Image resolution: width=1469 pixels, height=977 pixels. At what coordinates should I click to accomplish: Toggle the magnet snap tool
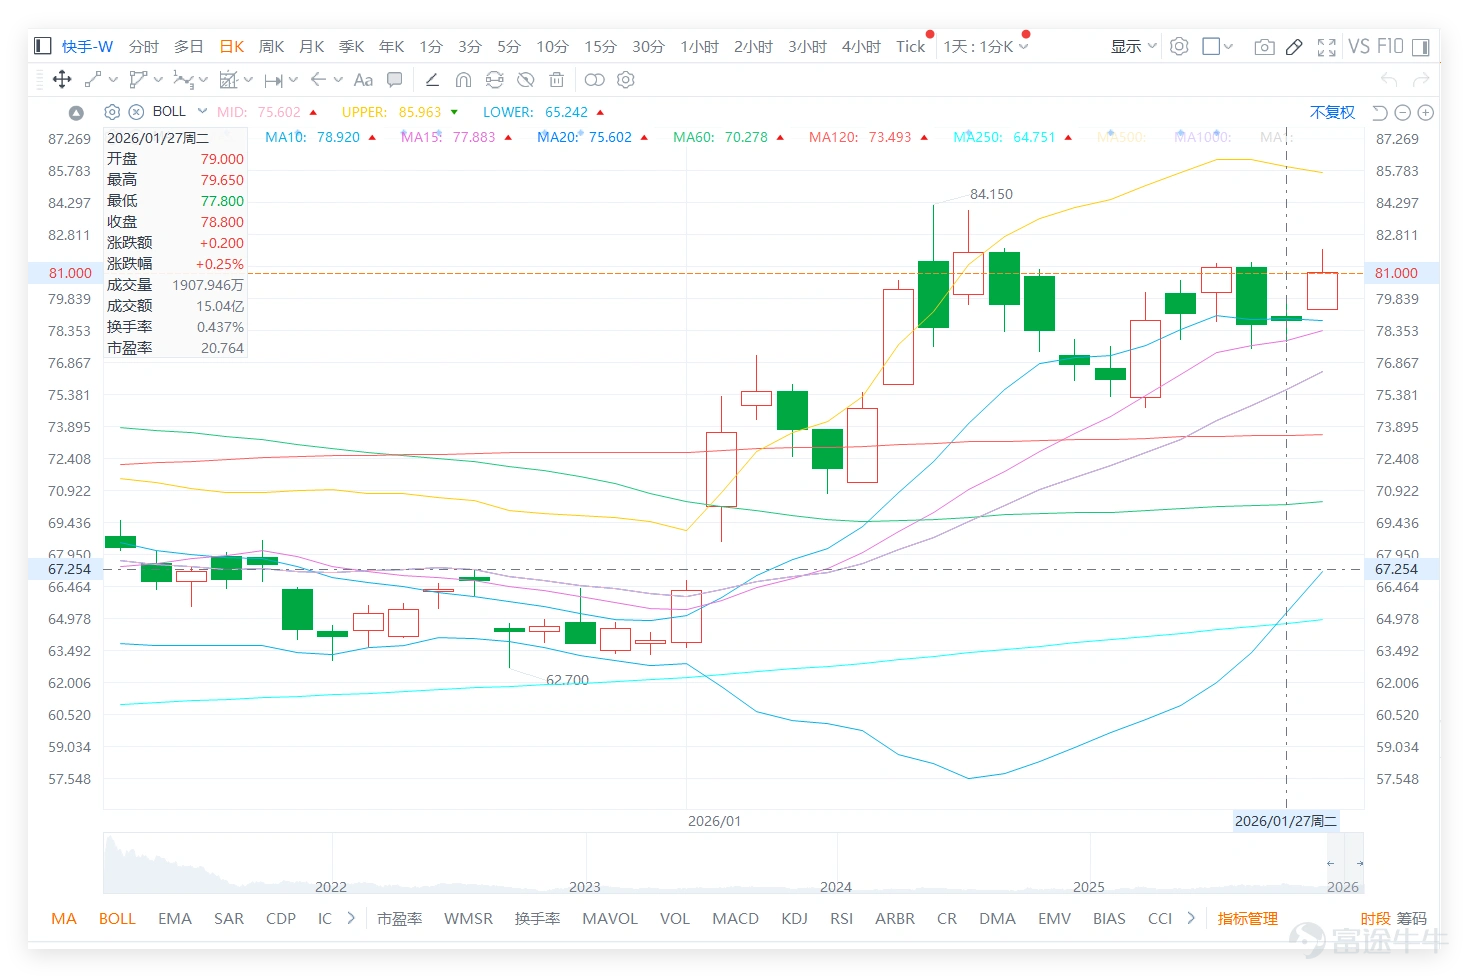click(463, 79)
